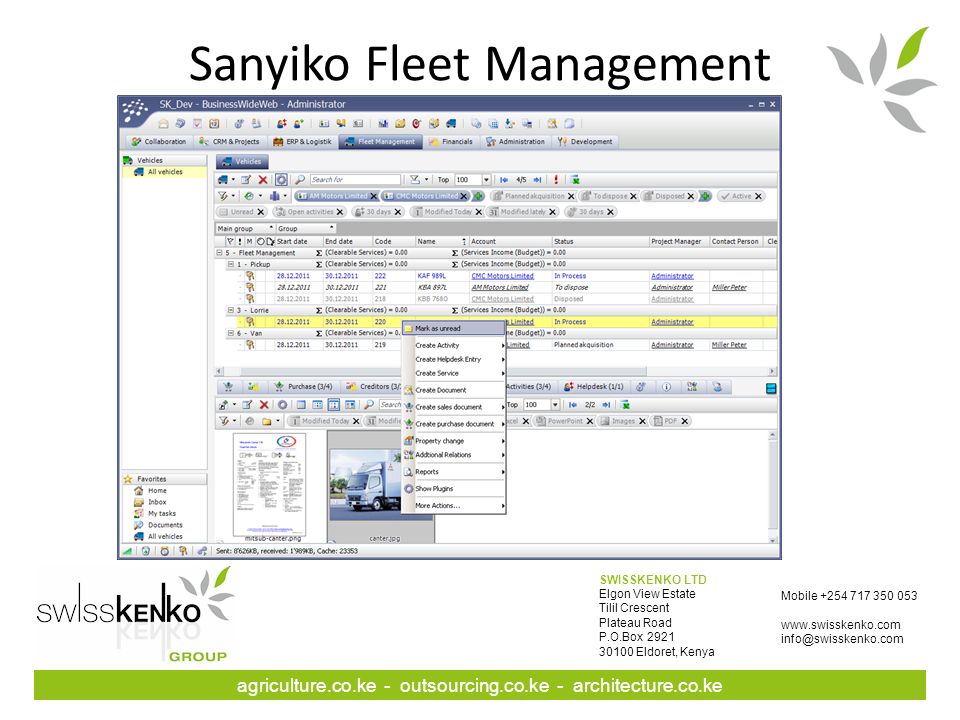Collapse the '3 - Lorrie' group
The width and height of the screenshot is (960, 720).
[x=231, y=310]
